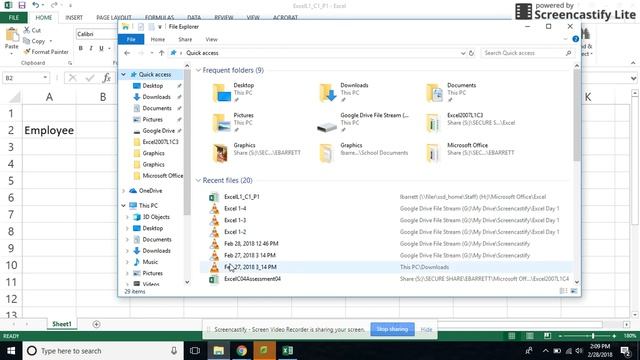Select Microsoft Office in navigation pane
This screenshot has height=360, width=640.
click(x=162, y=176)
